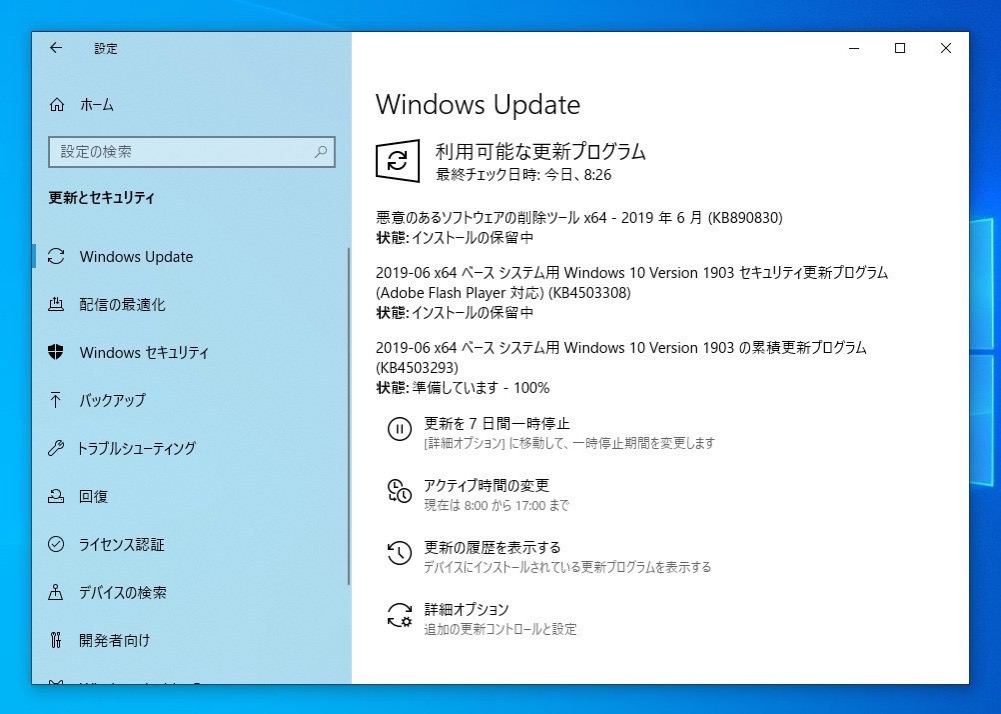Click the advanced options gear-sync icon
The height and width of the screenshot is (714, 1001).
(400, 615)
